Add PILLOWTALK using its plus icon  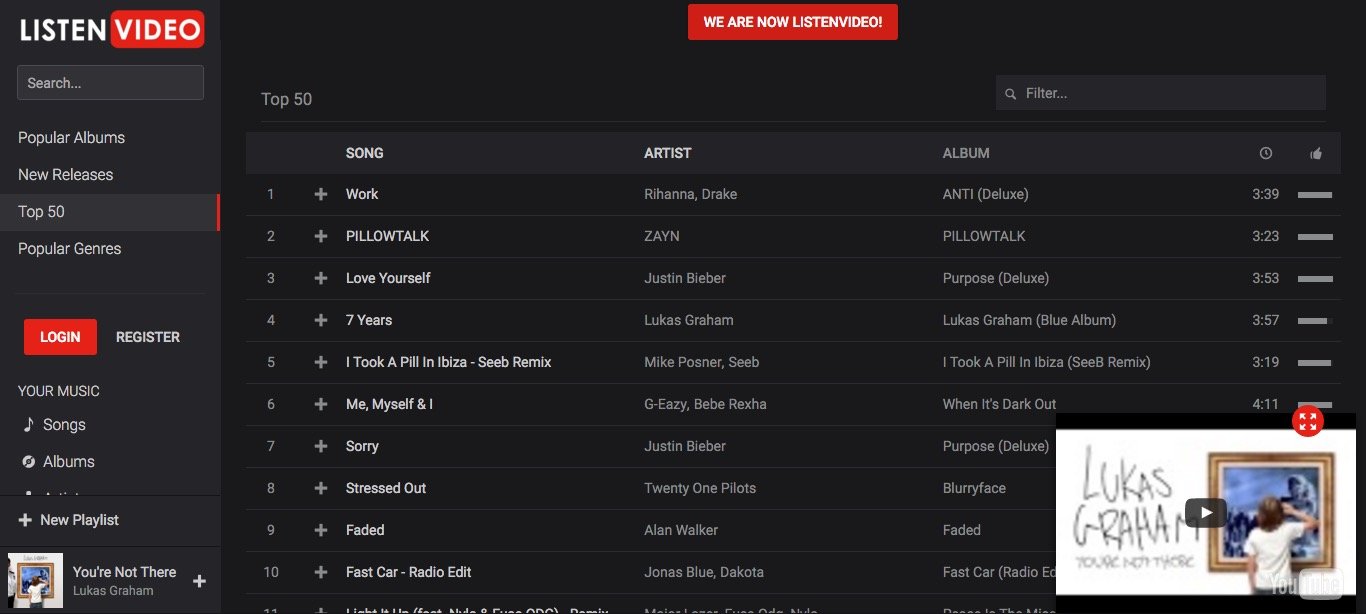321,236
